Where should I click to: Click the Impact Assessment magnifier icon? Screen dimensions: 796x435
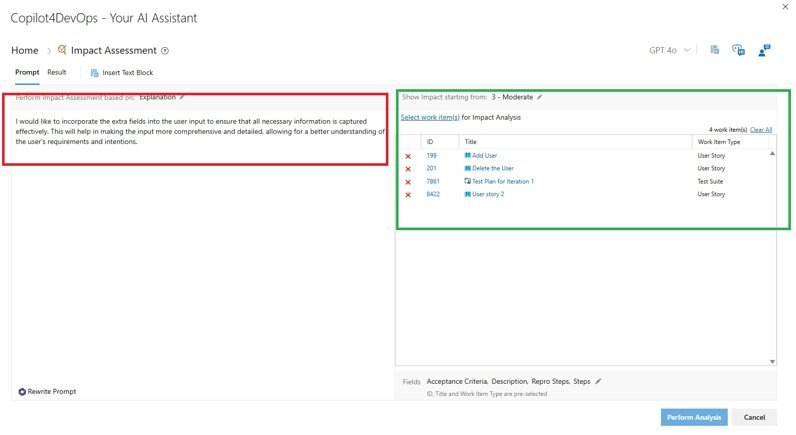tap(62, 50)
